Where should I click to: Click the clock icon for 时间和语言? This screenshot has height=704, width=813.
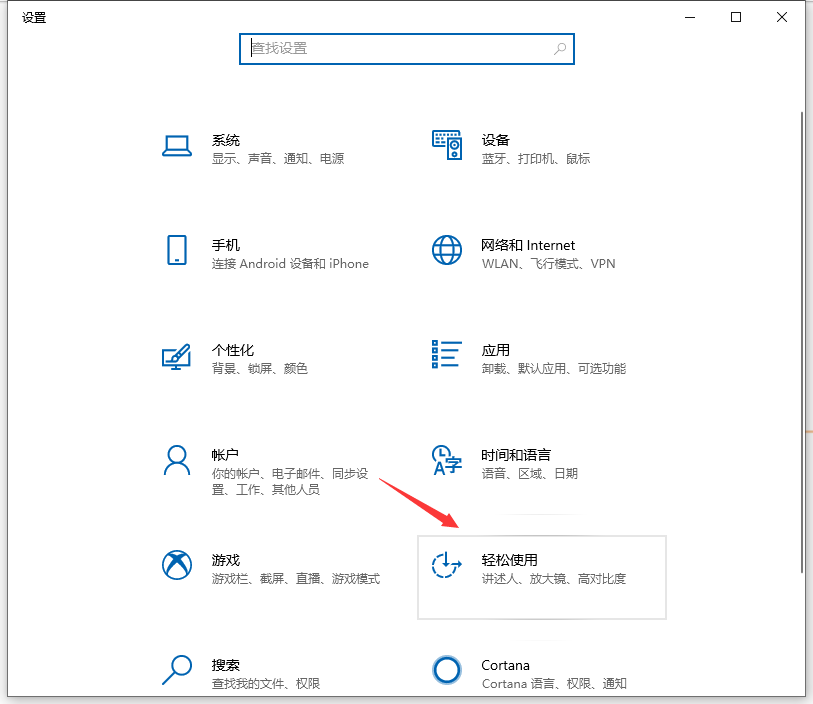[447, 461]
